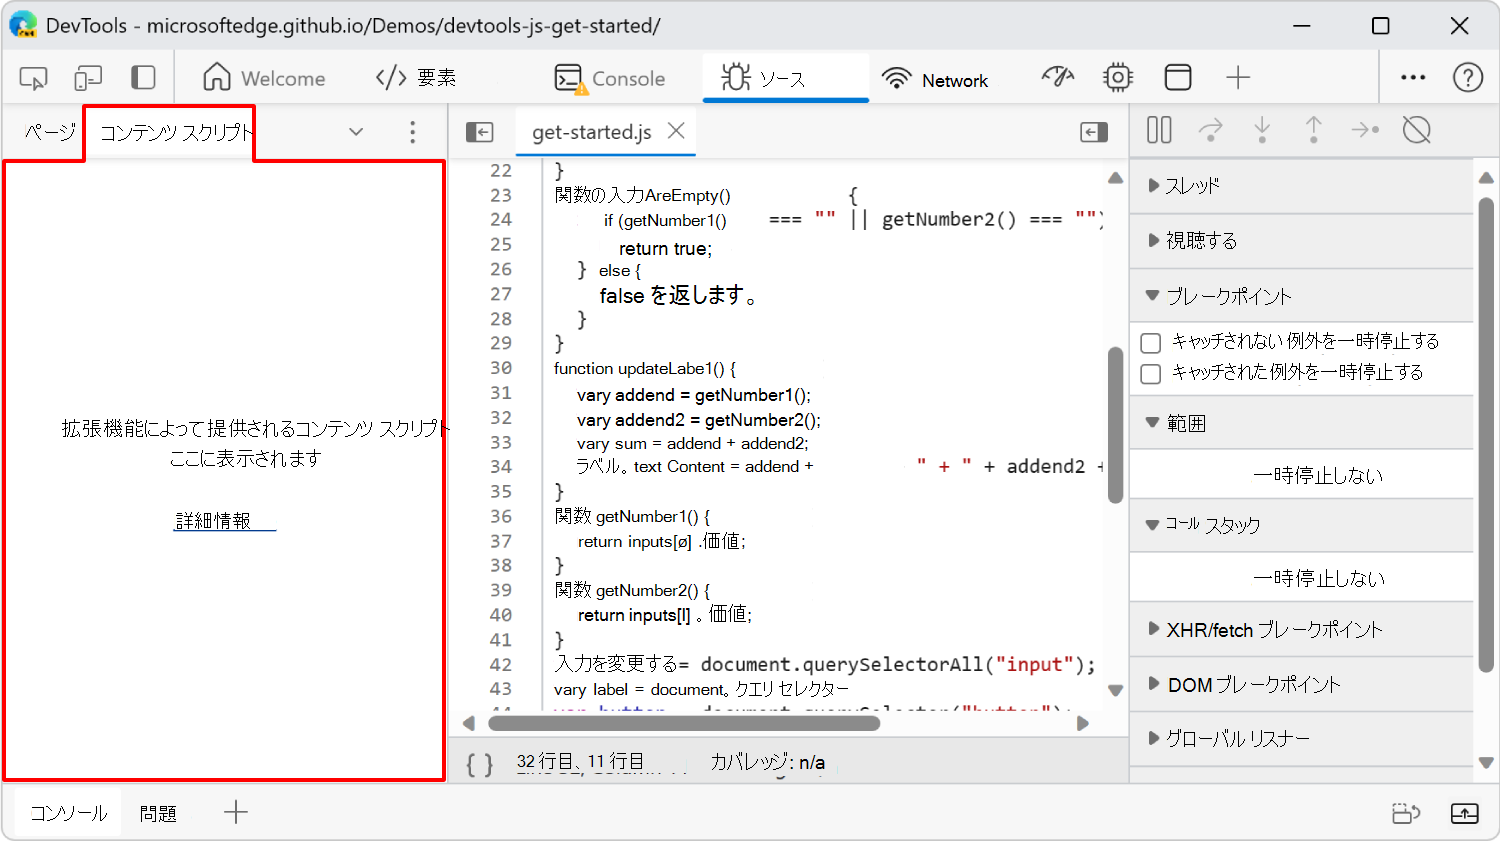
Task: Open the Application tool icon
Action: tap(1178, 77)
